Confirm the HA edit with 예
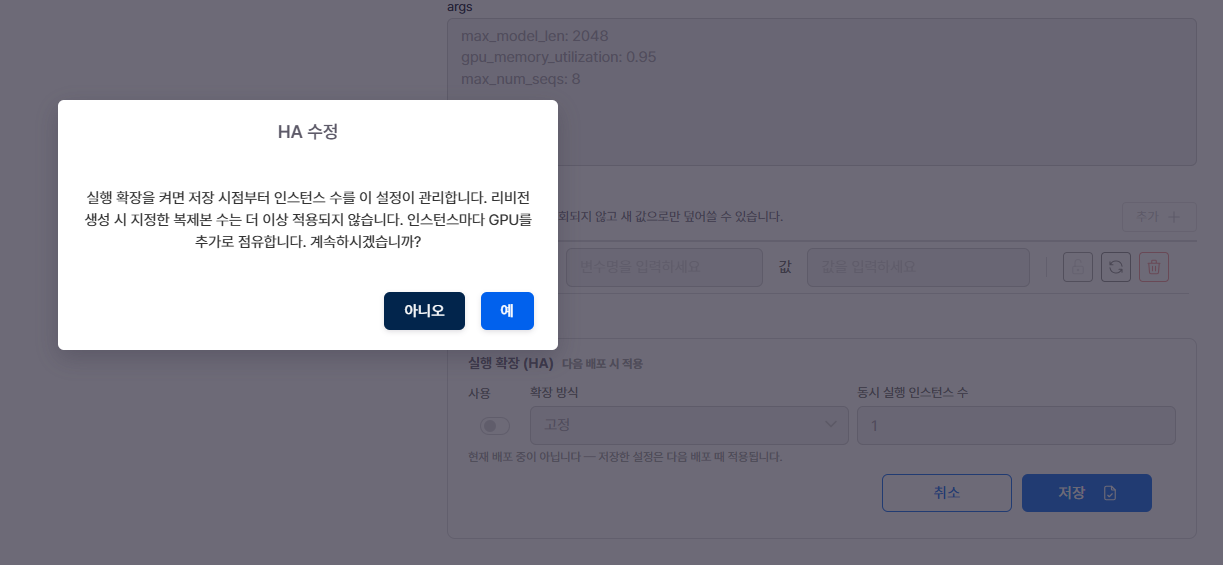Viewport: 1223px width, 565px height. [x=507, y=310]
